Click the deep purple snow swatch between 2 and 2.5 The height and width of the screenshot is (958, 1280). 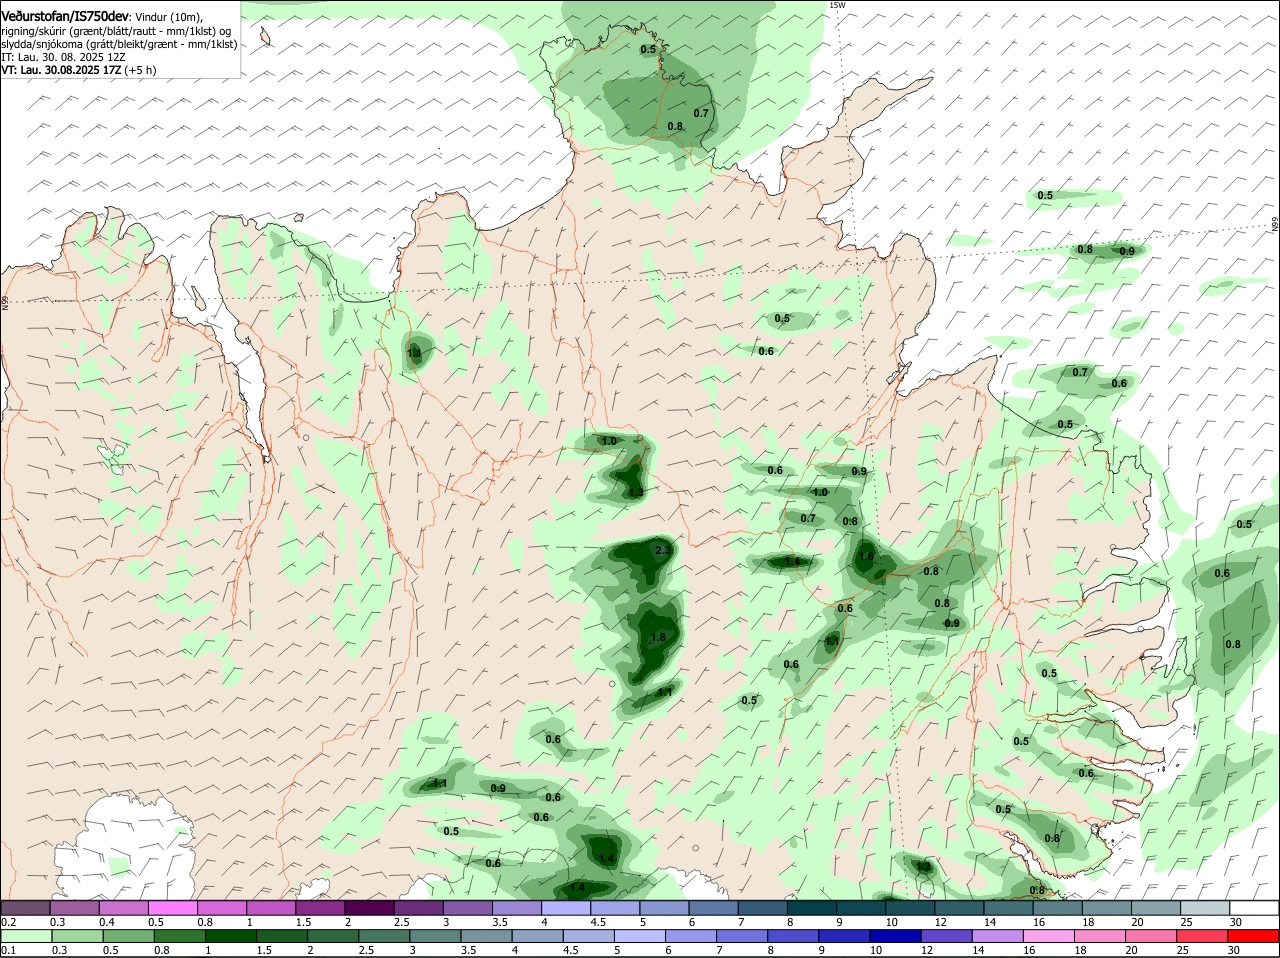tap(370, 907)
